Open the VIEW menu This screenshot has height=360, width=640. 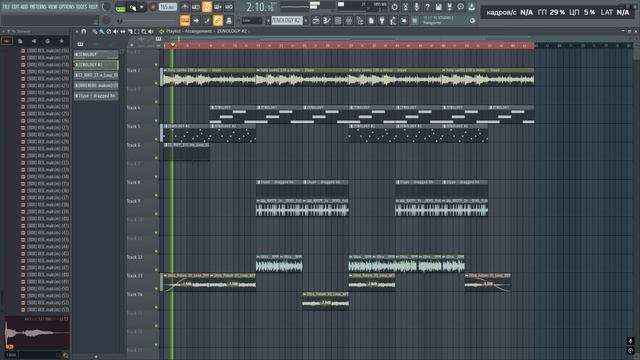(x=53, y=7)
